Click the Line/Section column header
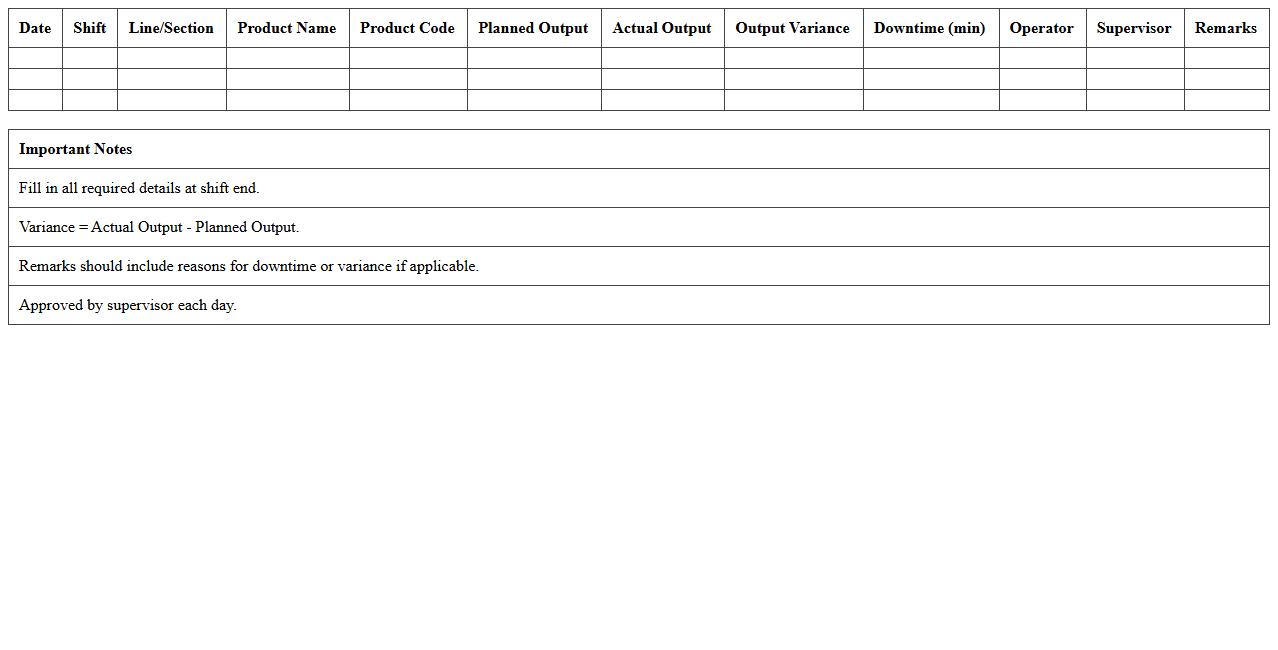Viewport: 1278px width, 650px height. tap(171, 28)
